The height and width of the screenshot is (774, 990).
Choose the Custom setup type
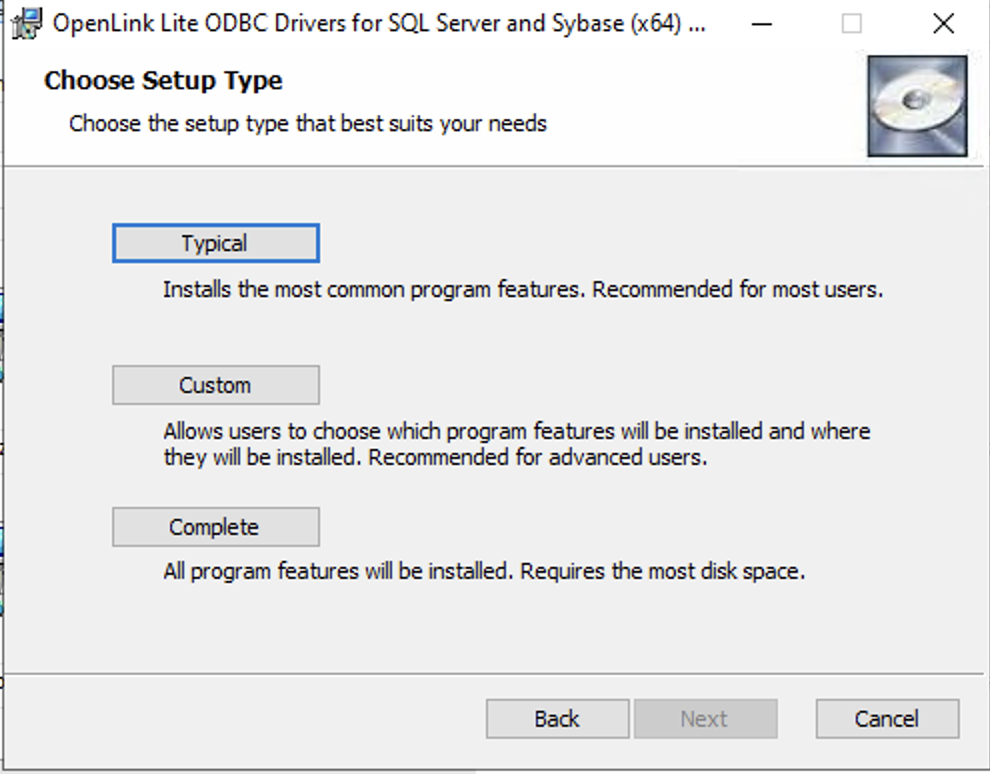tap(215, 385)
